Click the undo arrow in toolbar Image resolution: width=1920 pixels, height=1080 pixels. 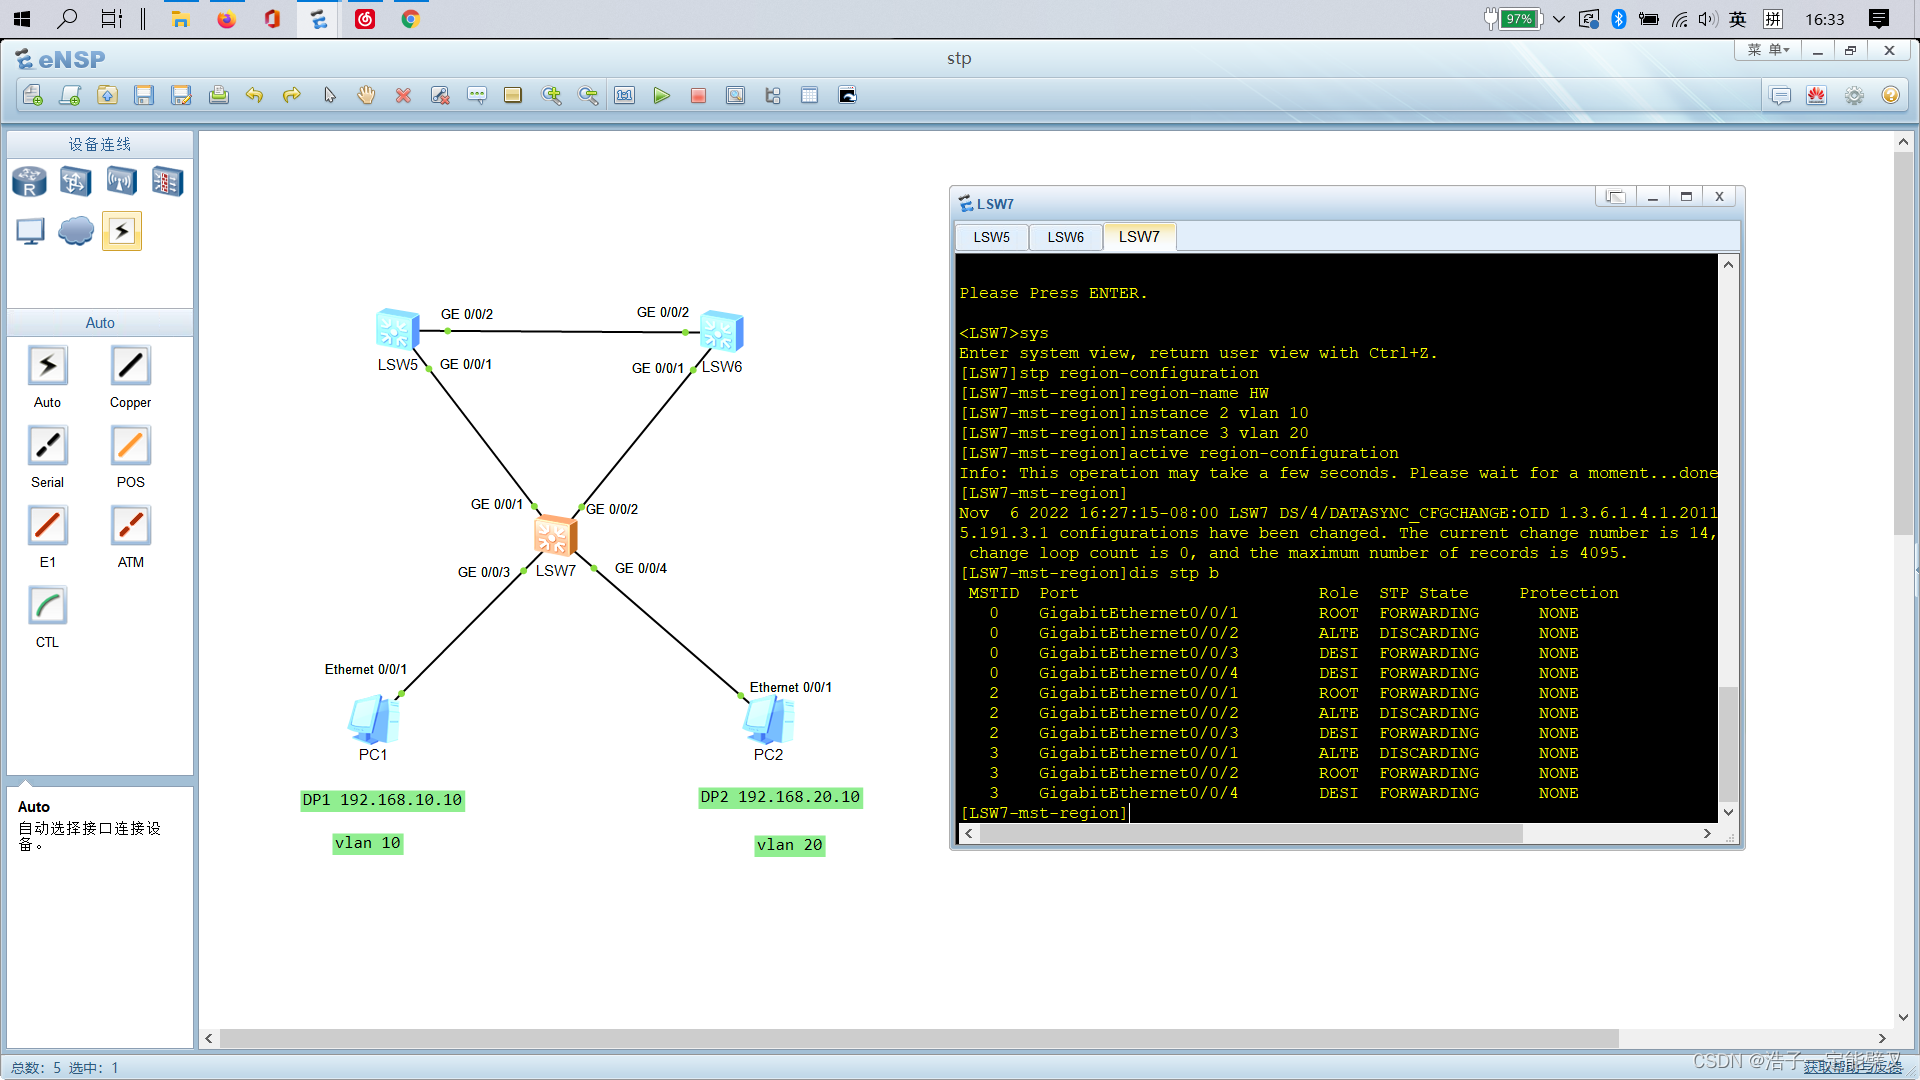point(254,96)
